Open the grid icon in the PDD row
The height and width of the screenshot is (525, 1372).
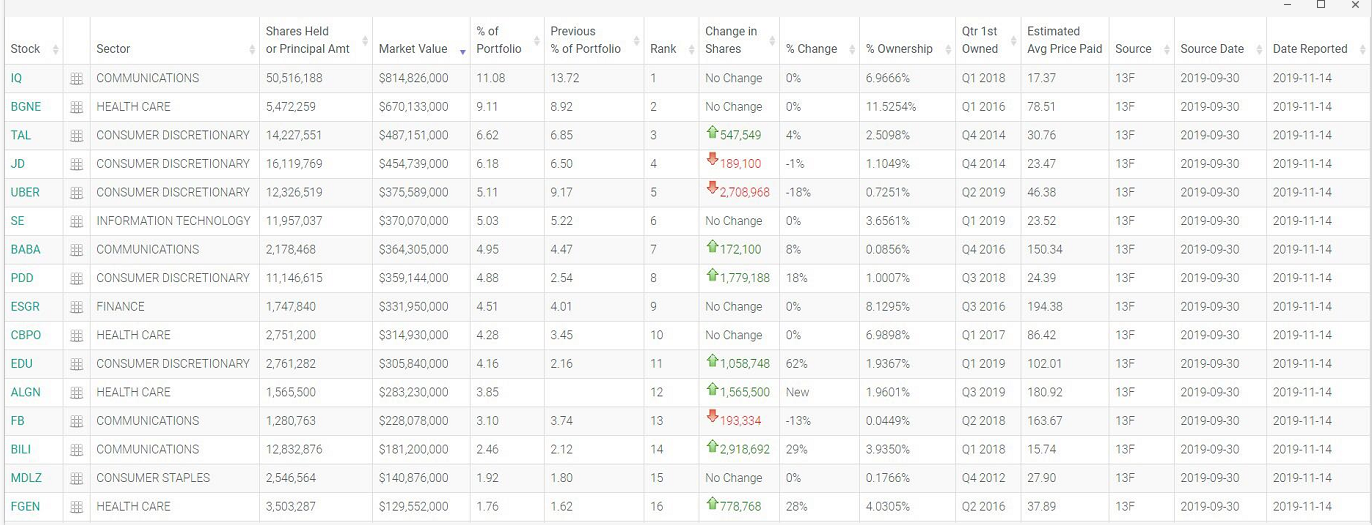pyautogui.click(x=76, y=278)
